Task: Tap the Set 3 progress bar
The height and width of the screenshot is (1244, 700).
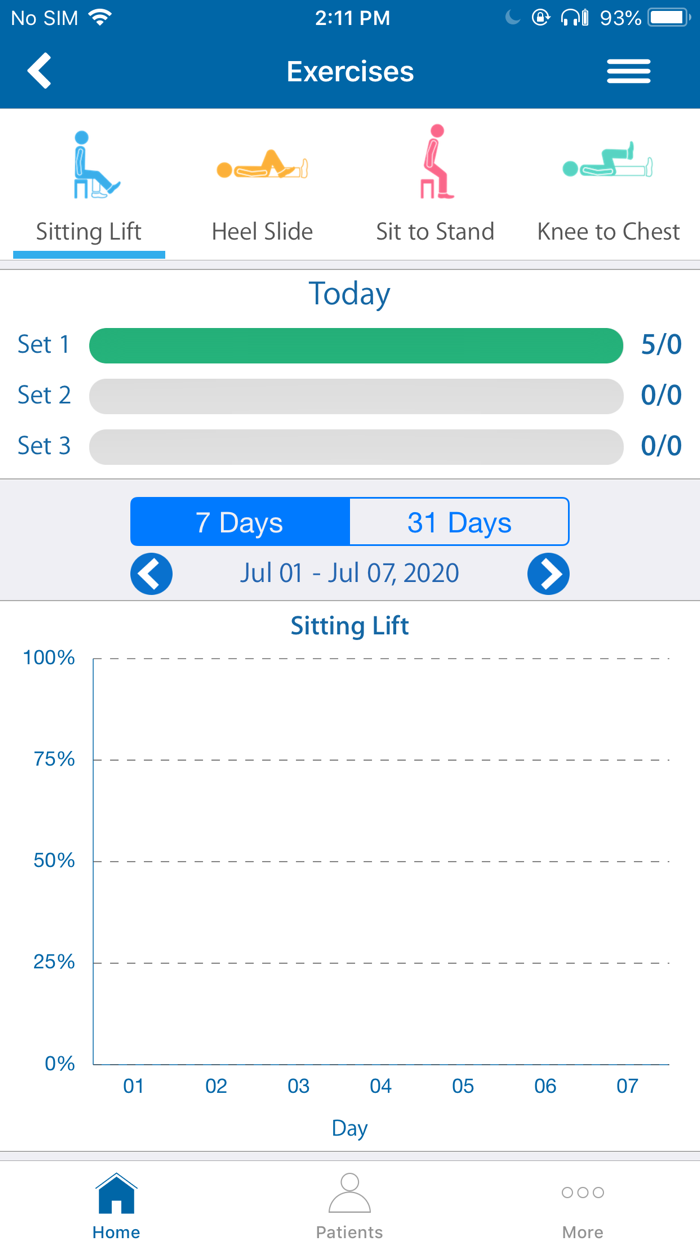Action: 356,446
